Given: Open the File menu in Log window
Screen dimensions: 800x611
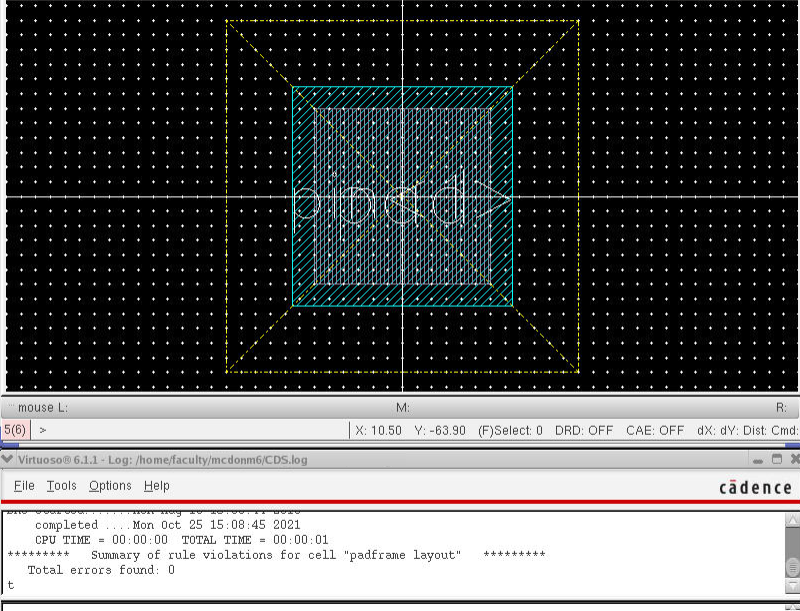Looking at the screenshot, I should 24,486.
